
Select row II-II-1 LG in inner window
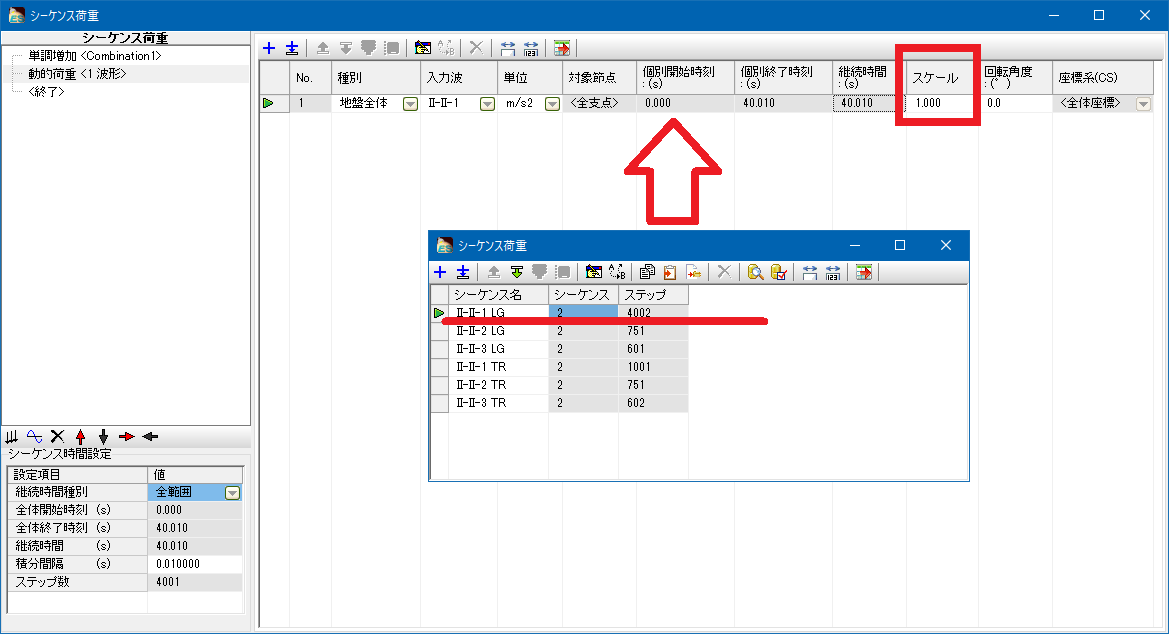498,313
